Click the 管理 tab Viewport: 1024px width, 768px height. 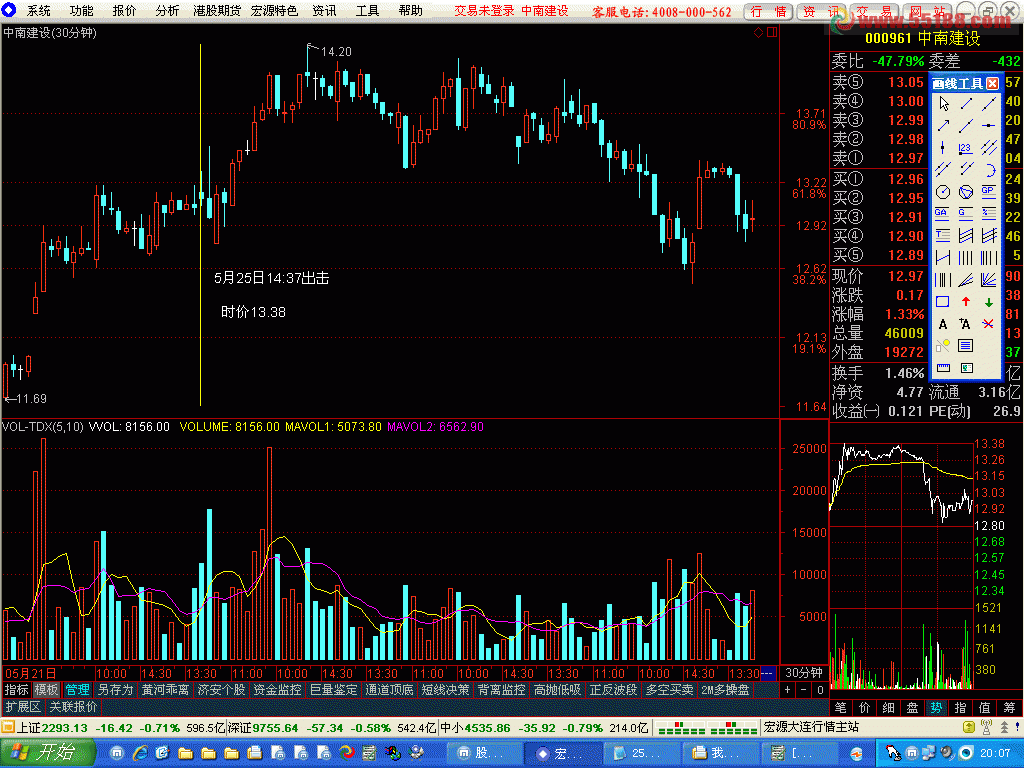coord(77,690)
